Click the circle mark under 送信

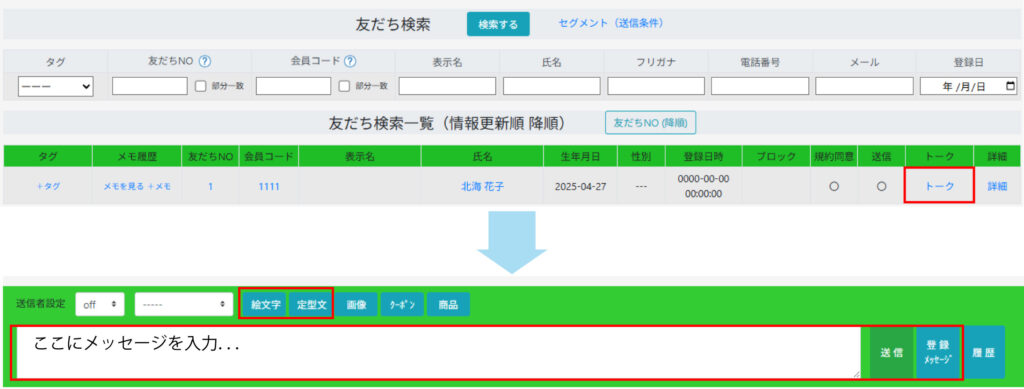[882, 187]
